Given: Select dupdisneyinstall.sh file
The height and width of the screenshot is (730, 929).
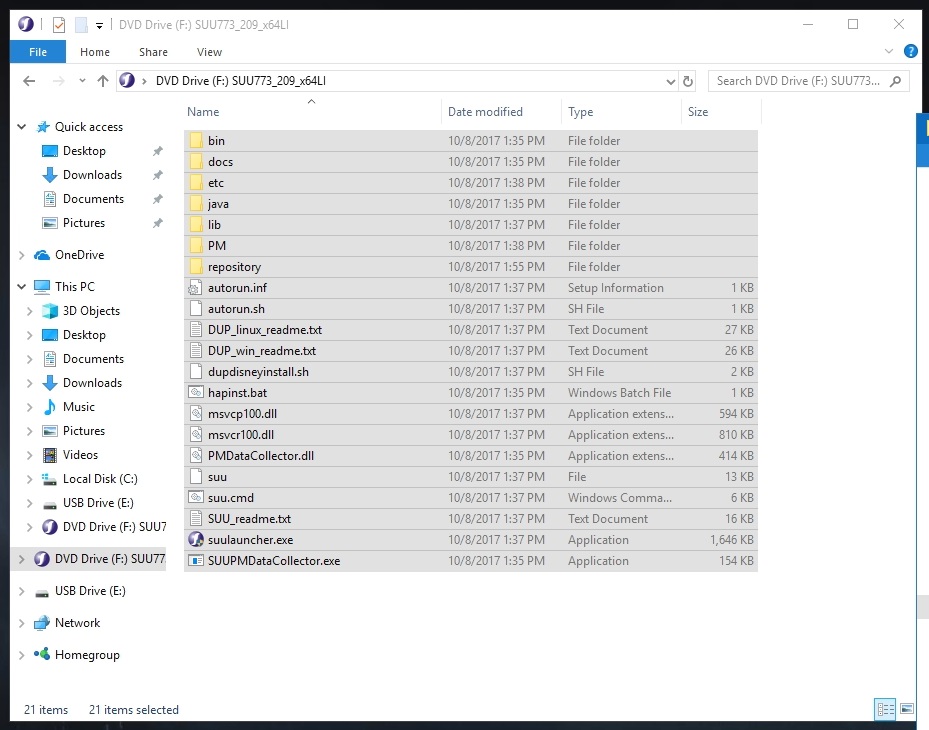Looking at the screenshot, I should point(471,372).
